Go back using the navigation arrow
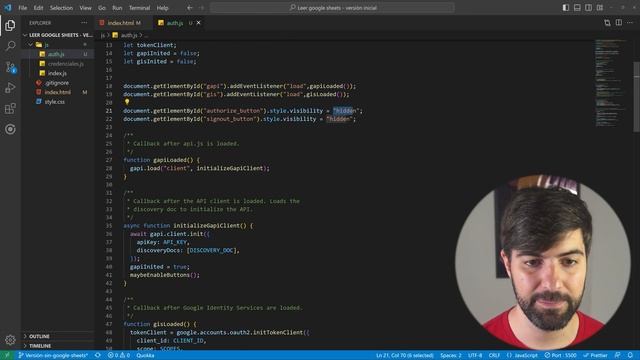Viewport: 640px width, 360px height. pos(190,8)
